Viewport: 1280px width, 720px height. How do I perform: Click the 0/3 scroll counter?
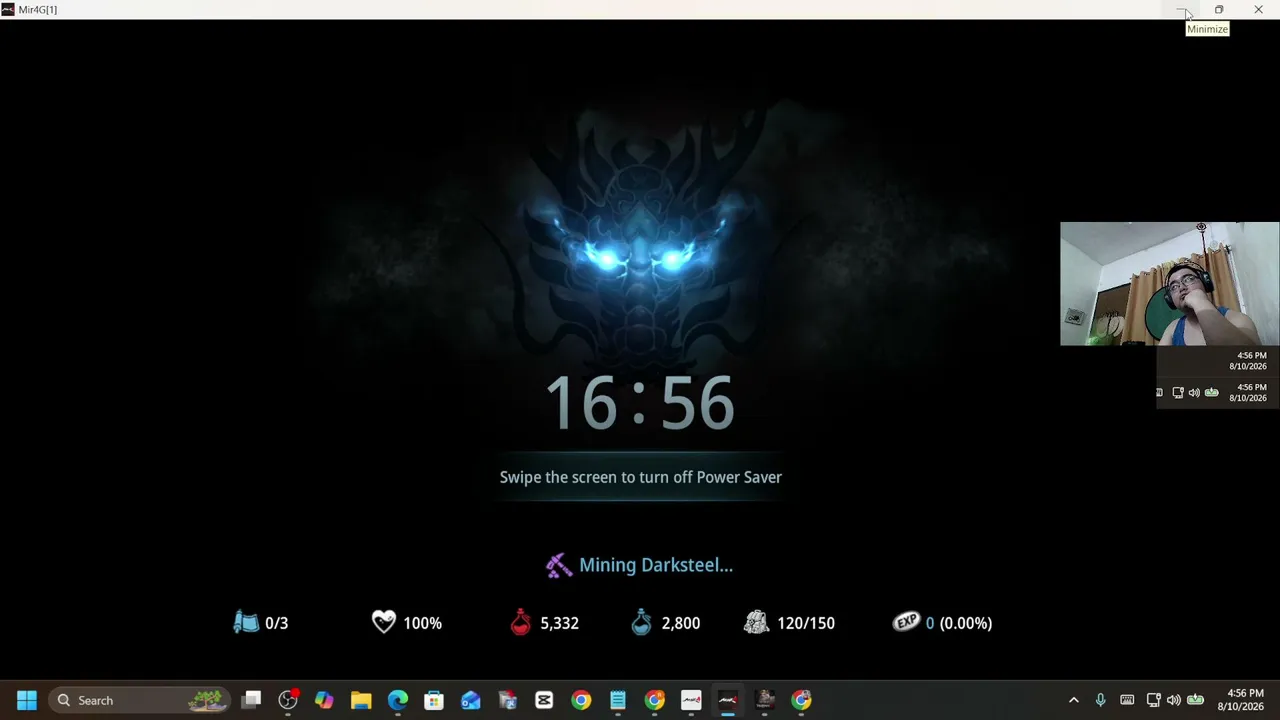click(x=277, y=623)
